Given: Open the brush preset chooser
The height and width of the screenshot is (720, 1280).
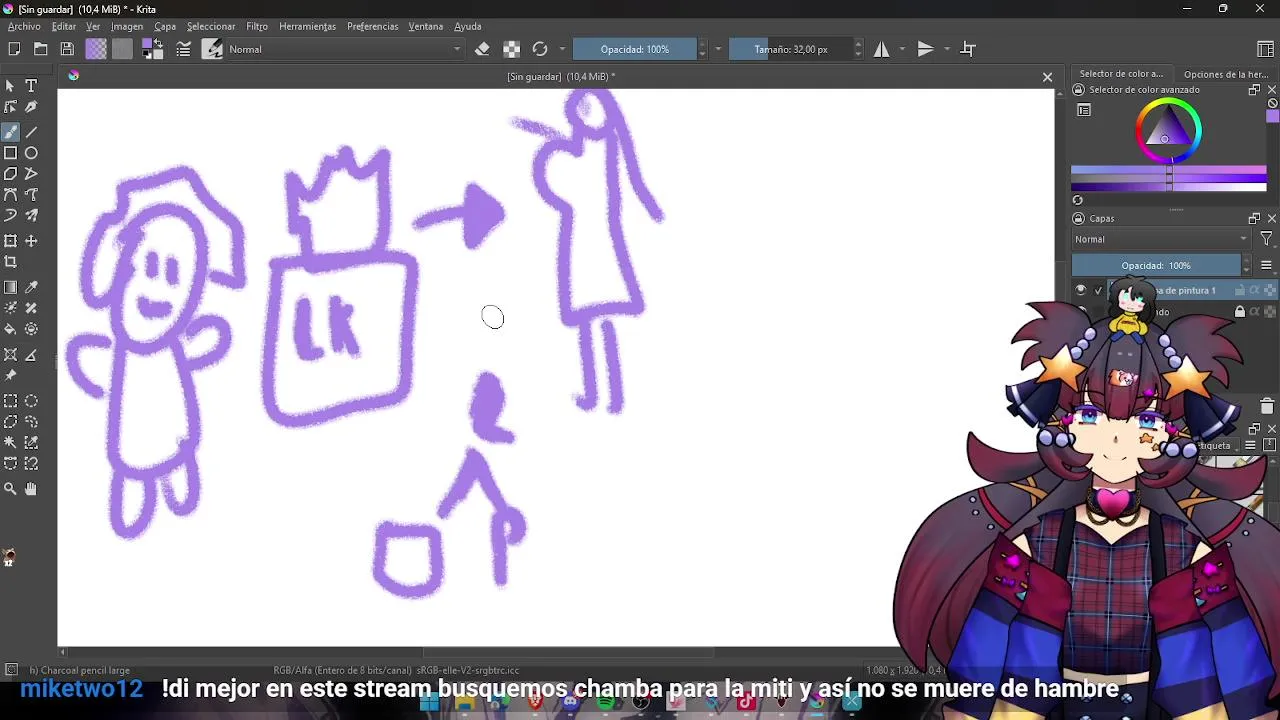Looking at the screenshot, I should (212, 49).
